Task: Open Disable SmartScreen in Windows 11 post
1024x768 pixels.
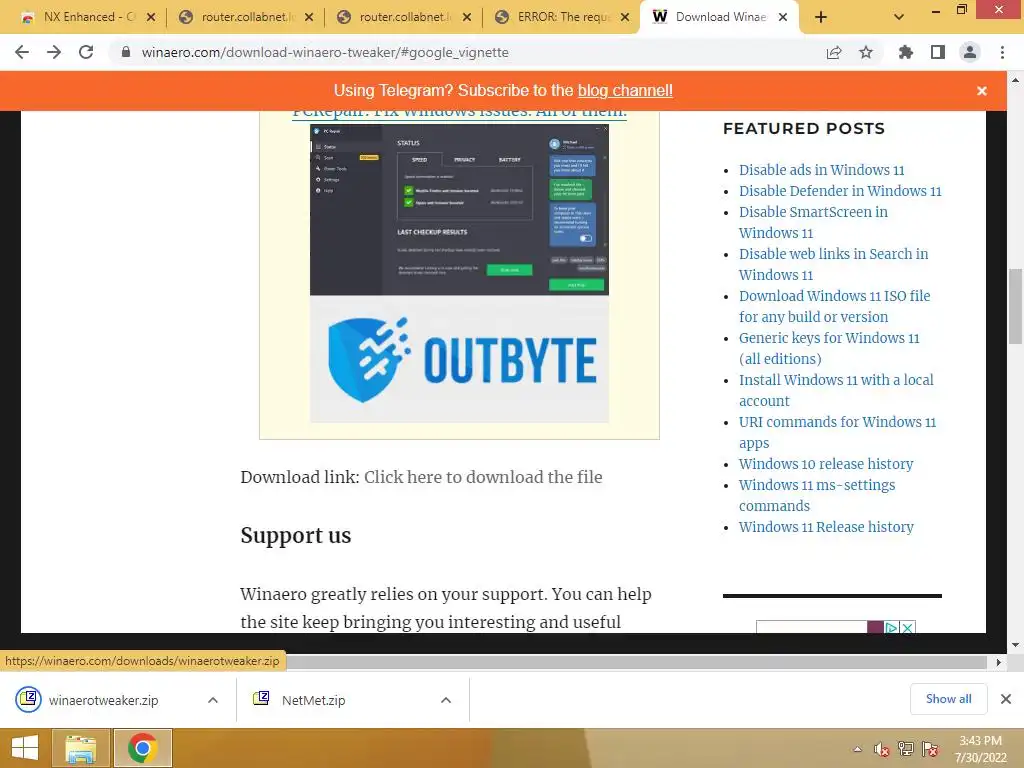Action: pyautogui.click(x=813, y=222)
